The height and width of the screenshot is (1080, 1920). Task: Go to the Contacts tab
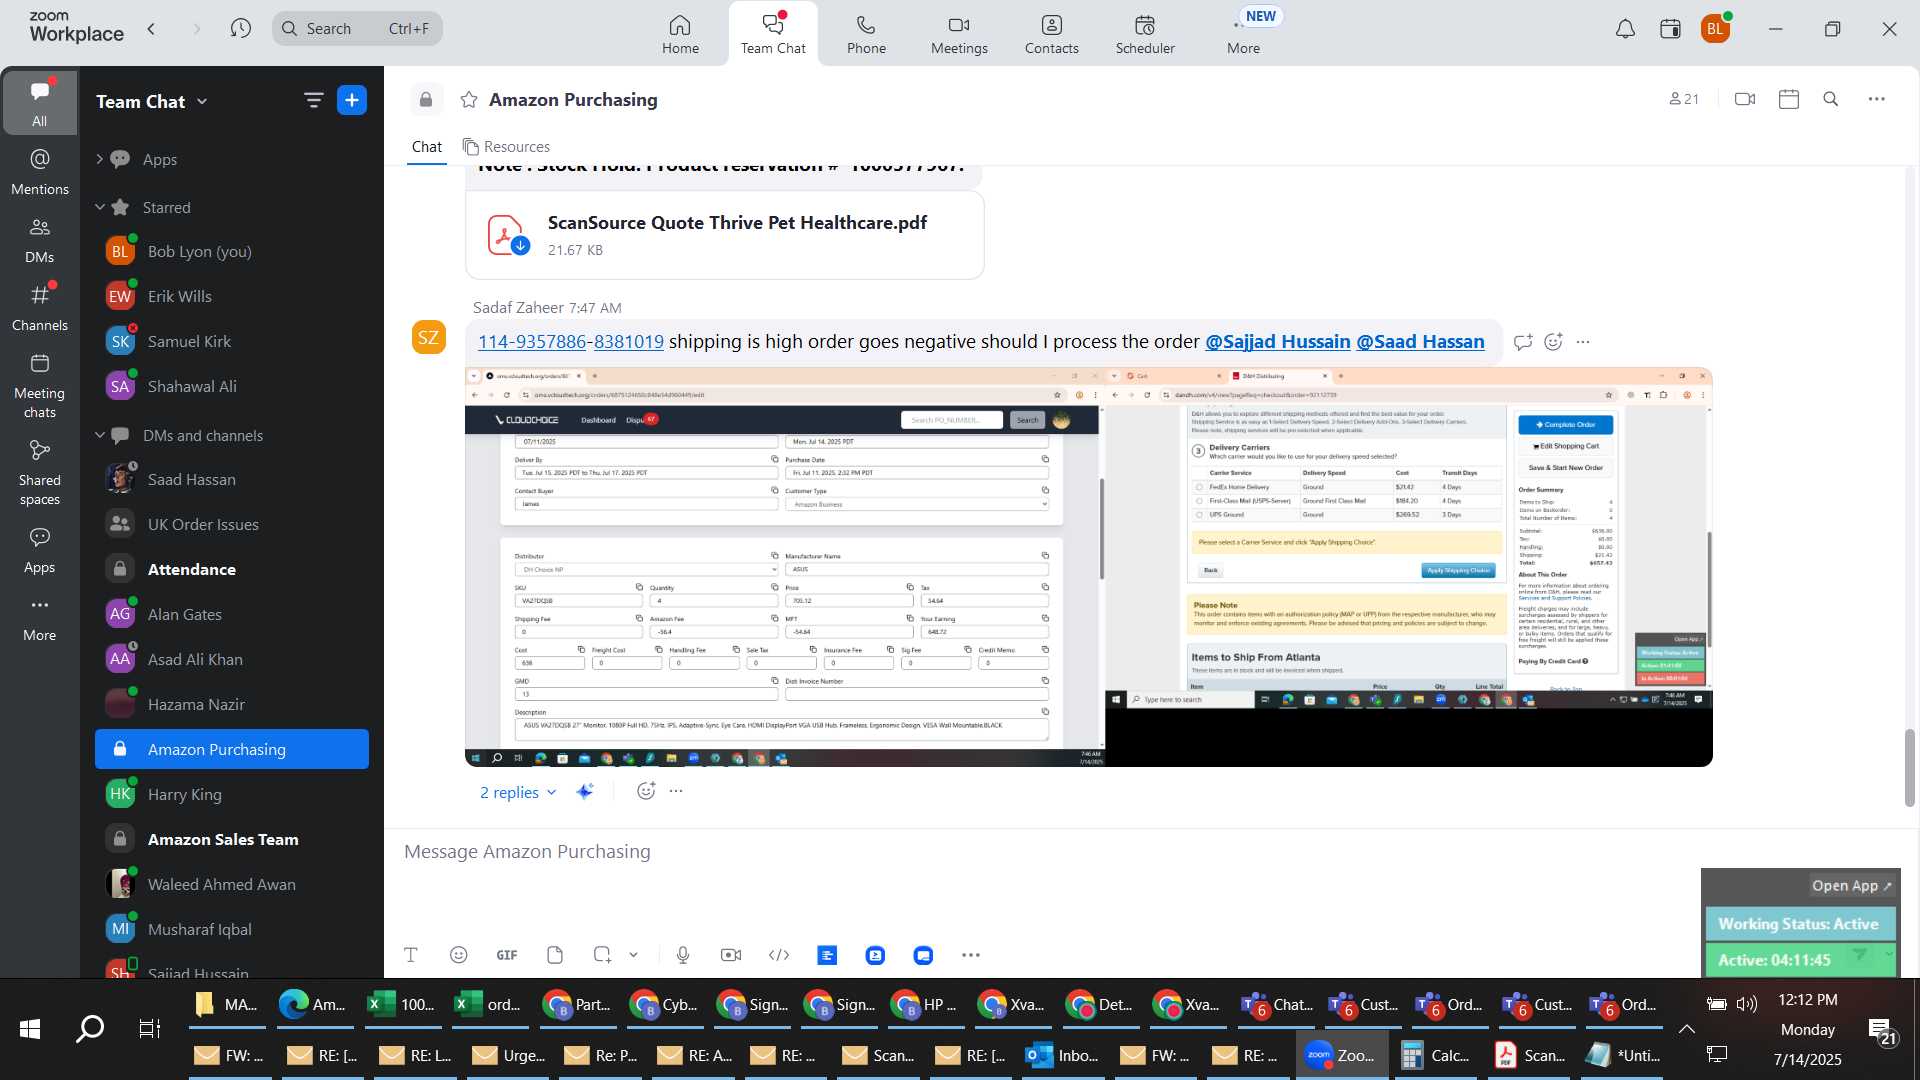[1051, 34]
